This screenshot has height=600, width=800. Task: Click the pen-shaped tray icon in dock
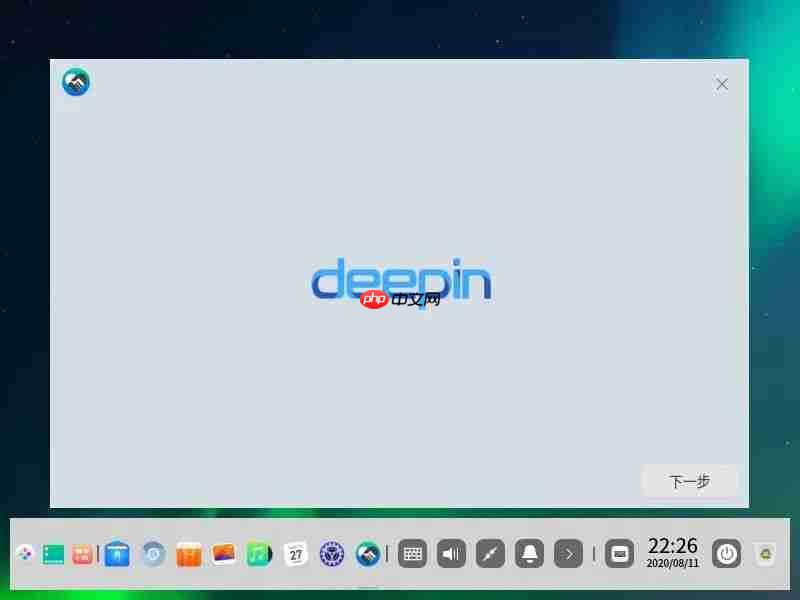[490, 554]
